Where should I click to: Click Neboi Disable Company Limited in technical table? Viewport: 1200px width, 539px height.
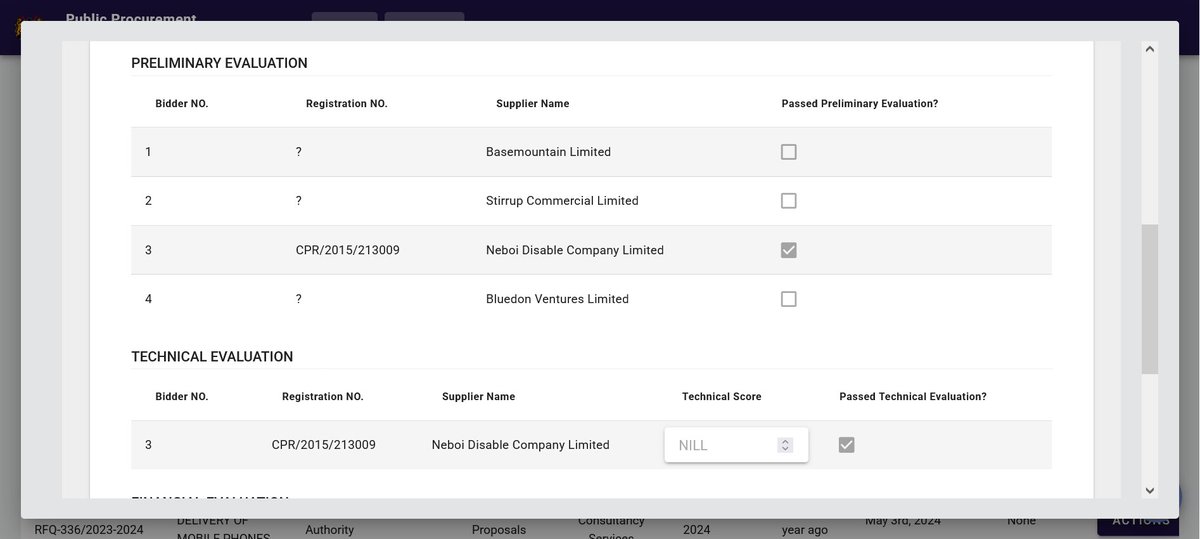pyautogui.click(x=521, y=445)
